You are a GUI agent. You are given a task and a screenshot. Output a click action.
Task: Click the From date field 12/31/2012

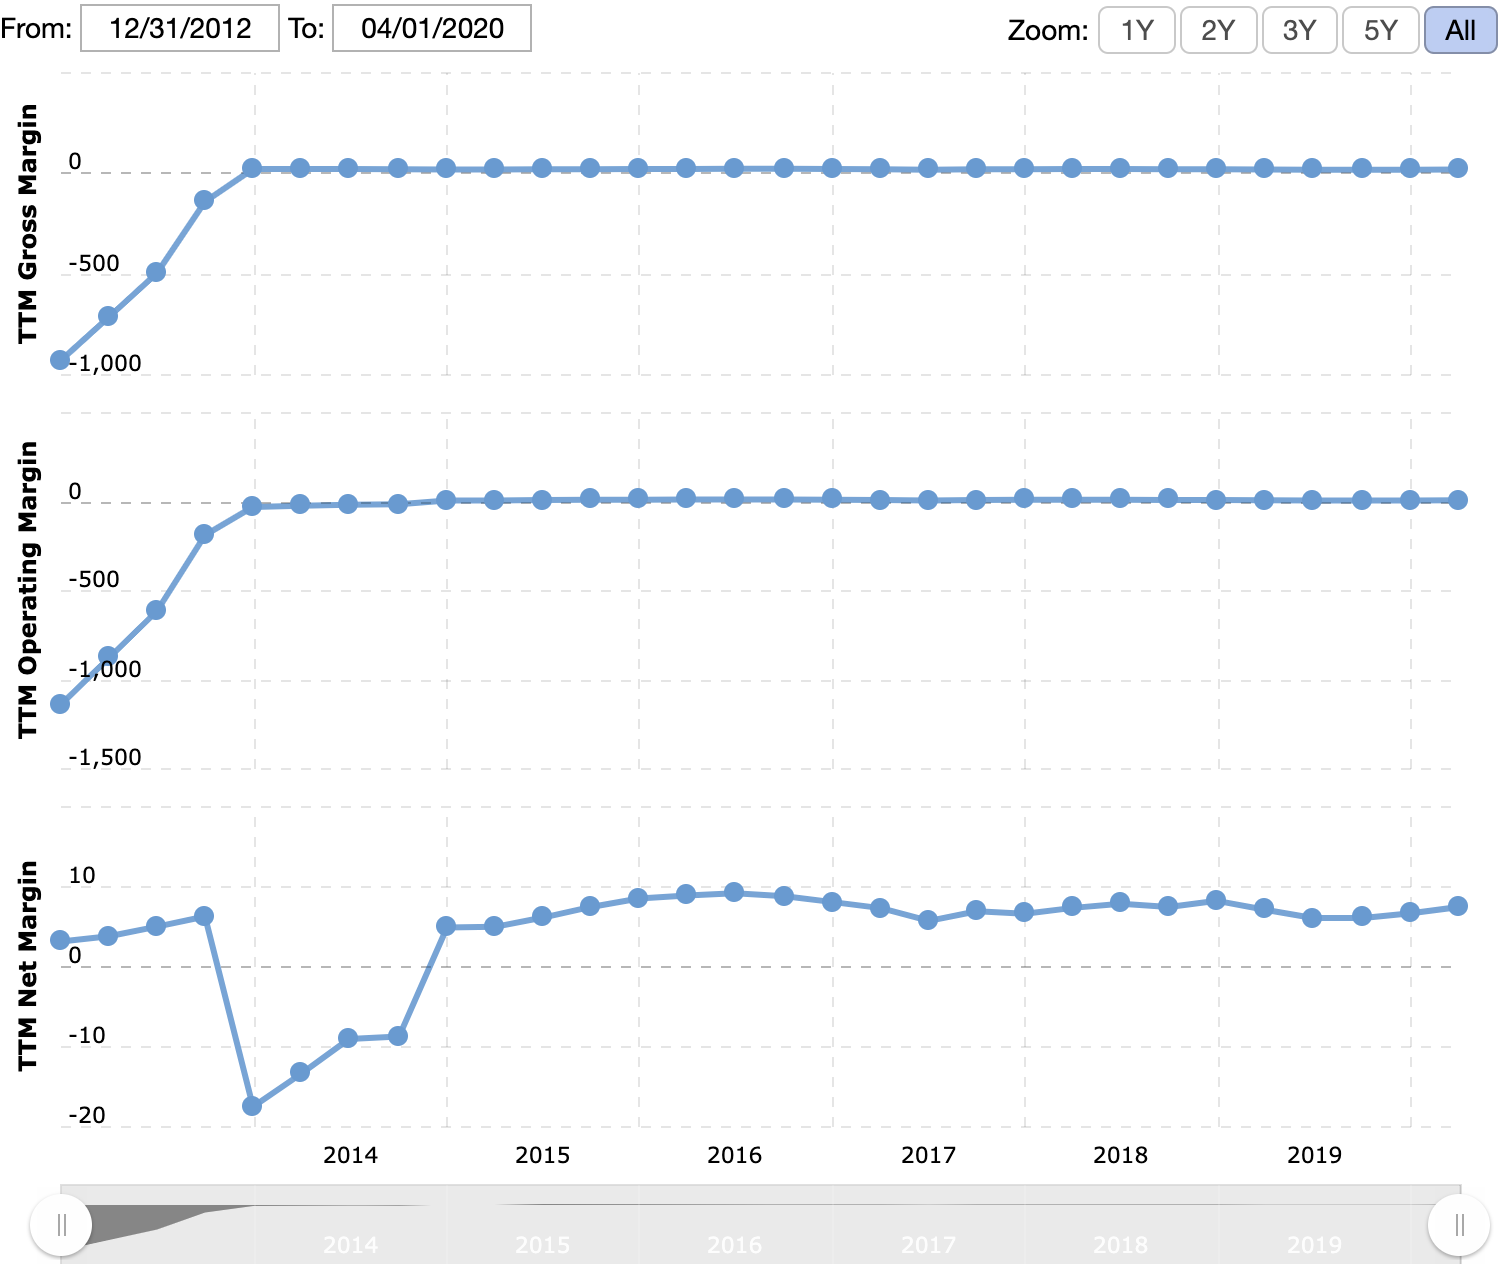[179, 28]
